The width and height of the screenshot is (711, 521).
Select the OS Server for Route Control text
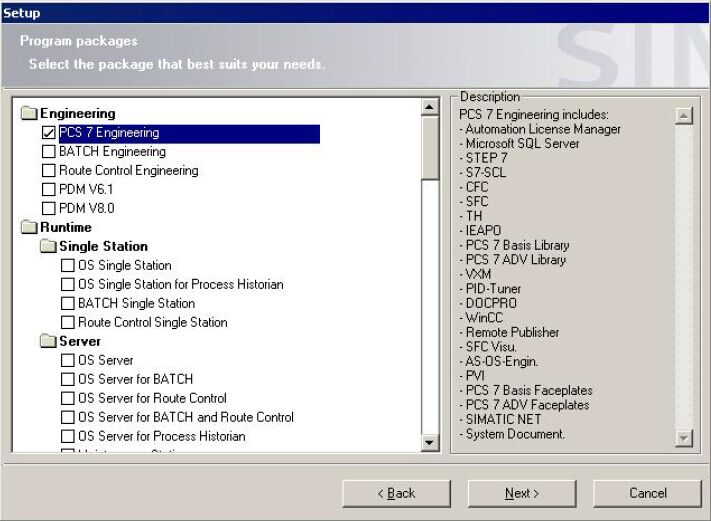click(152, 398)
